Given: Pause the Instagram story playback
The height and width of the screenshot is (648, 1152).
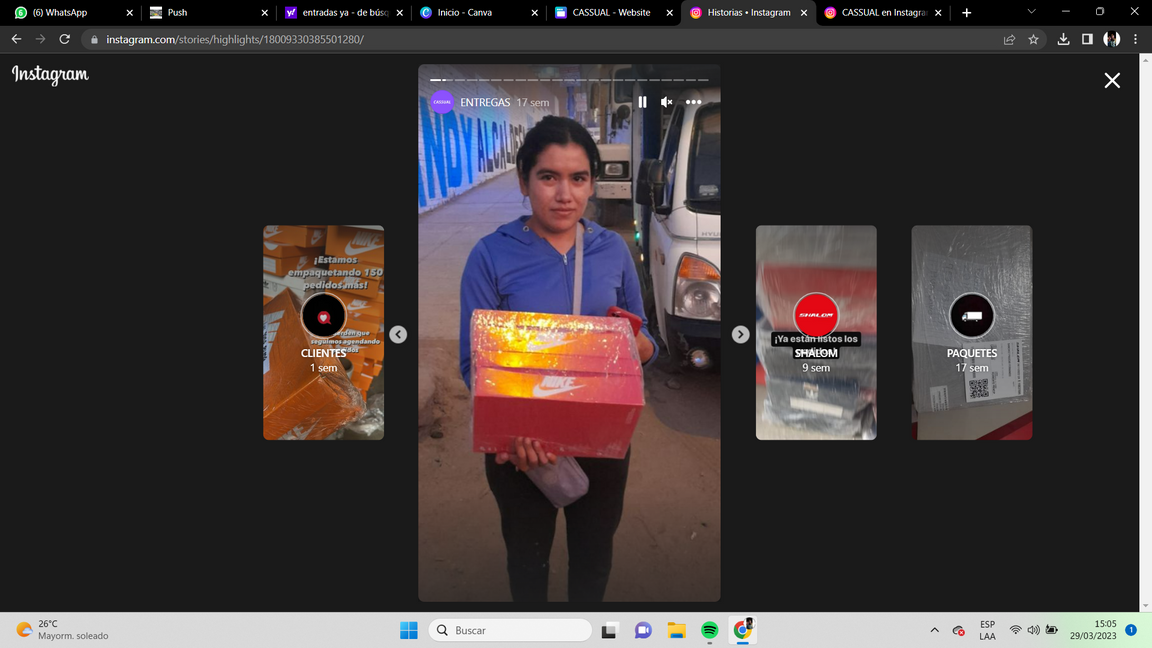Looking at the screenshot, I should tap(642, 102).
